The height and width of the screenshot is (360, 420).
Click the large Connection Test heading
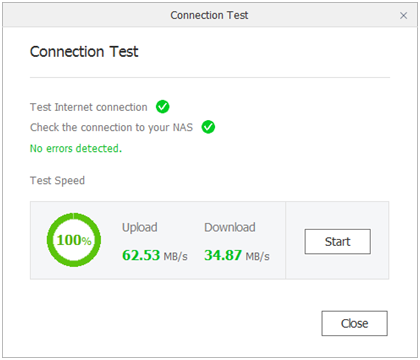pyautogui.click(x=84, y=52)
